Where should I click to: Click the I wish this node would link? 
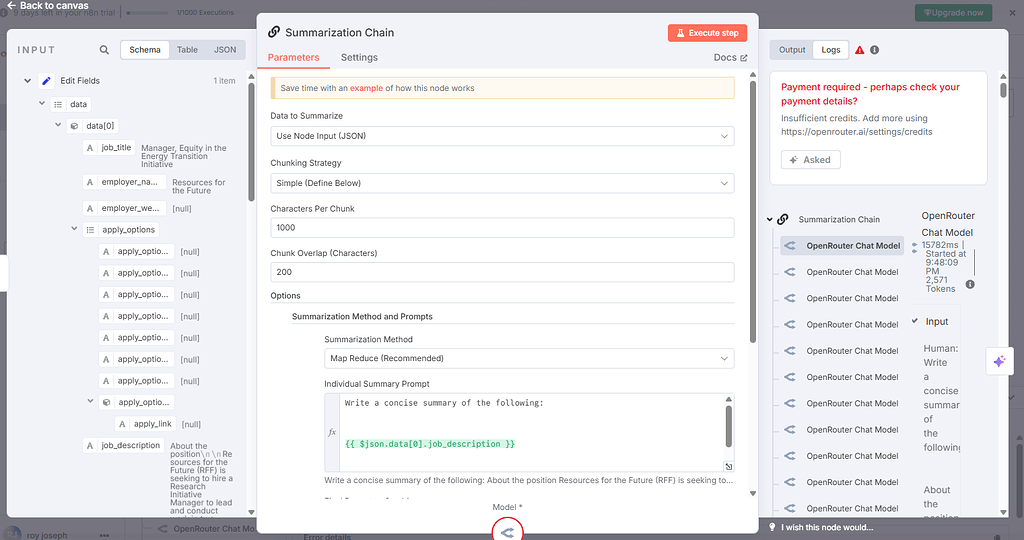[827, 528]
